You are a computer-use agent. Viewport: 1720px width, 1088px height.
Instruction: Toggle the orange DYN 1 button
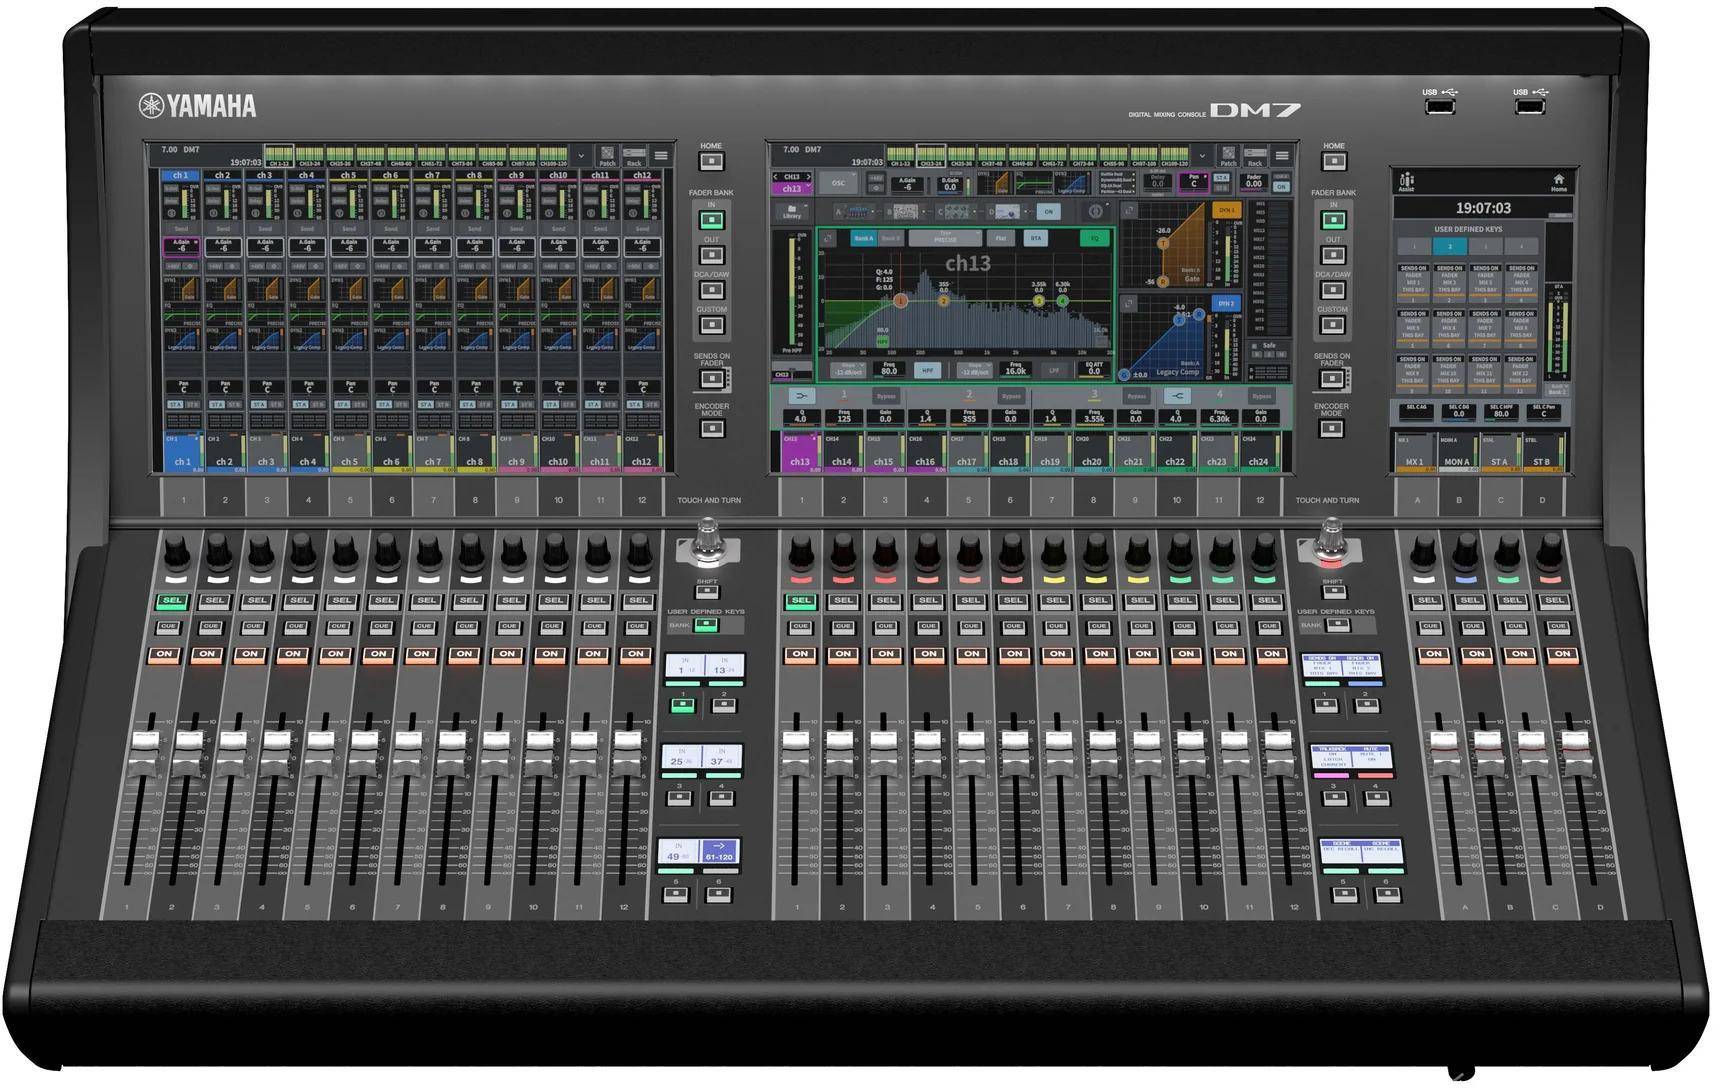pyautogui.click(x=1226, y=210)
